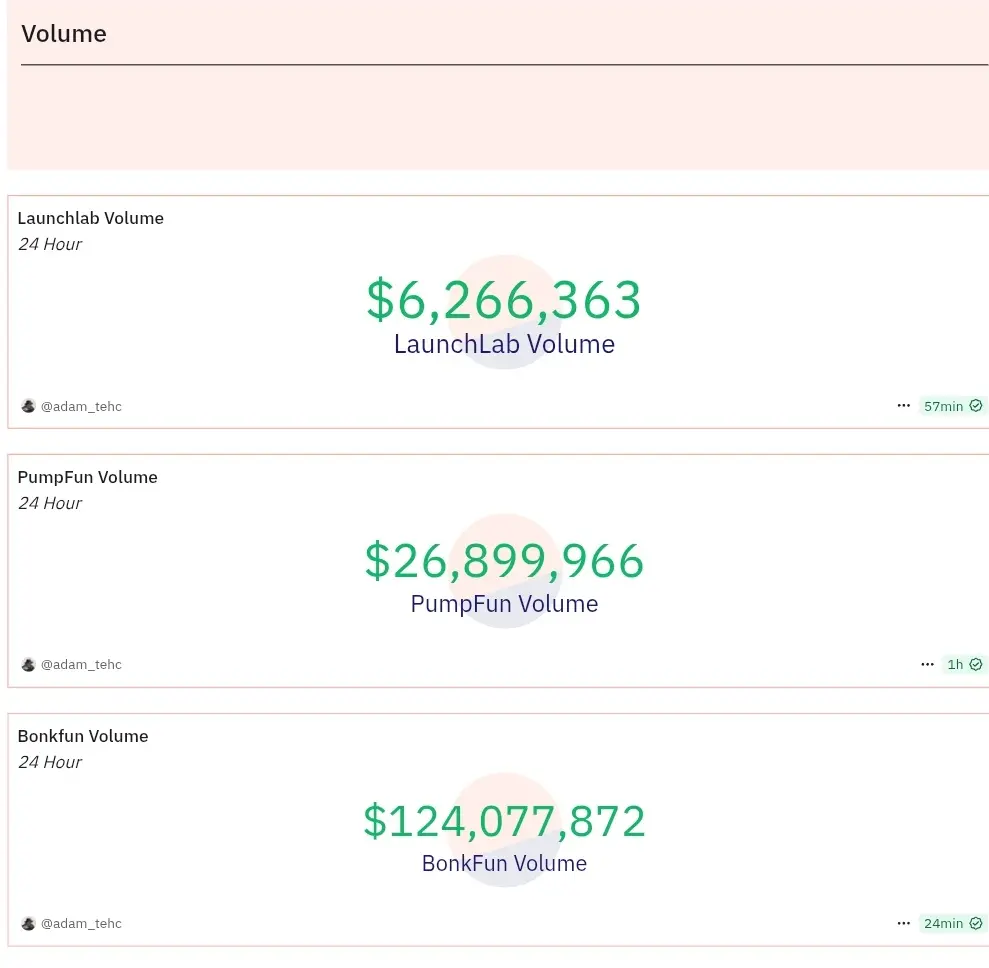989x968 pixels.
Task: Click the 1h last-updated badge
Action: click(964, 664)
